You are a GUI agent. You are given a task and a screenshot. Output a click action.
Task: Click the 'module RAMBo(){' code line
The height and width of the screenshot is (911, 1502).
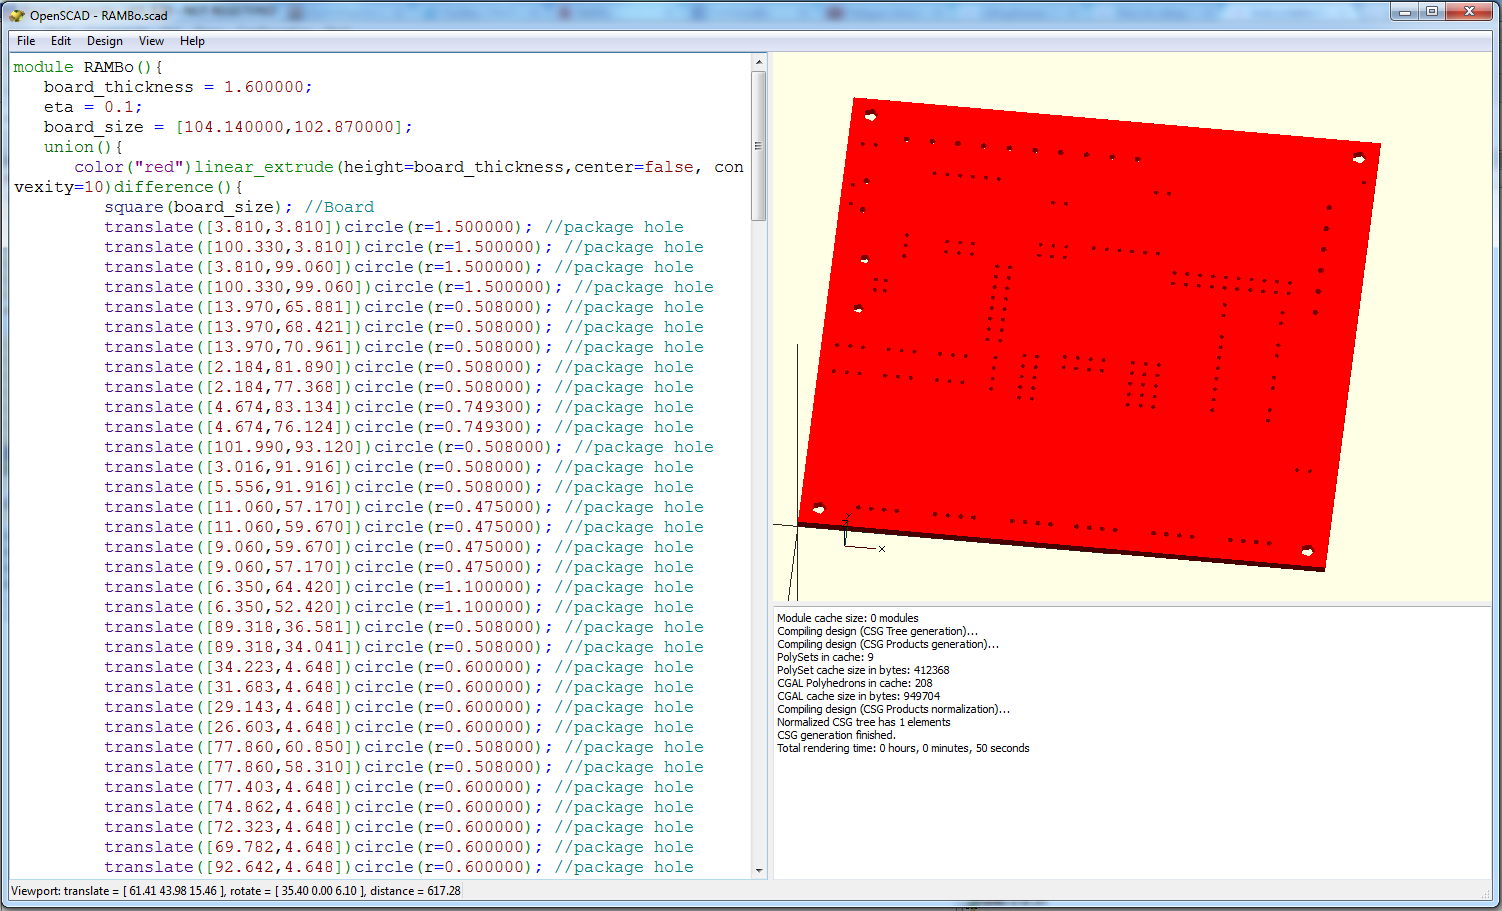point(88,67)
